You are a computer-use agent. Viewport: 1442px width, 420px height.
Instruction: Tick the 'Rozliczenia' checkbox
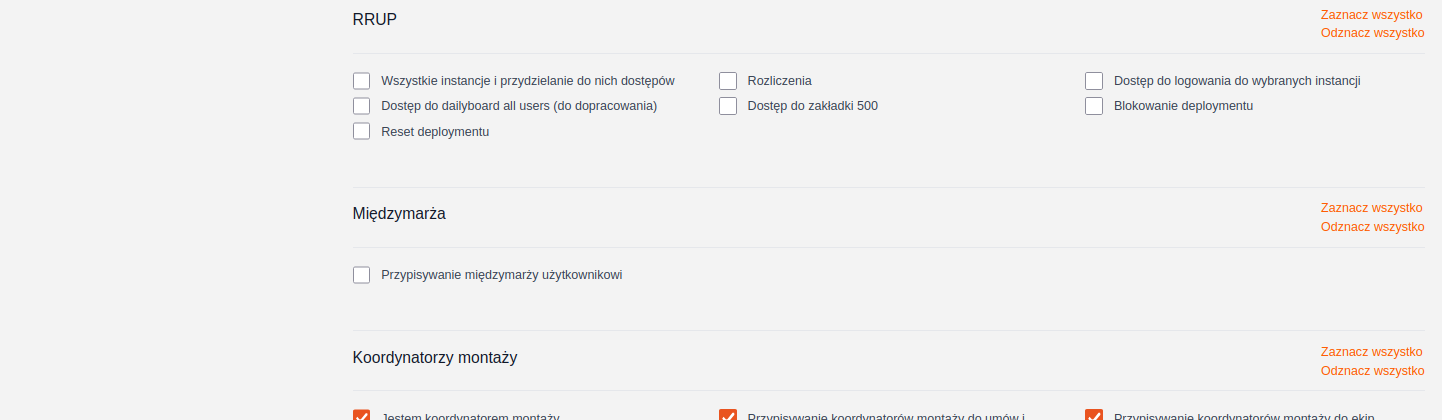[728, 81]
